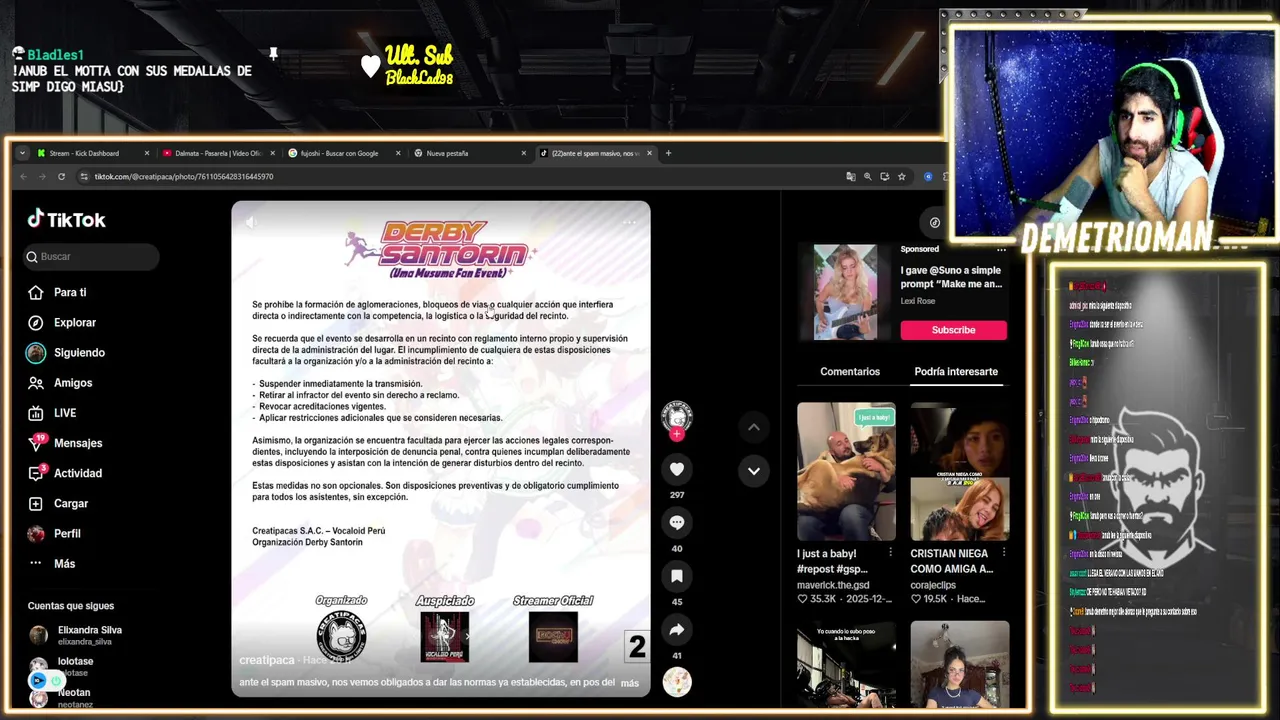Open the Amigos page
The image size is (1280, 720).
(73, 383)
